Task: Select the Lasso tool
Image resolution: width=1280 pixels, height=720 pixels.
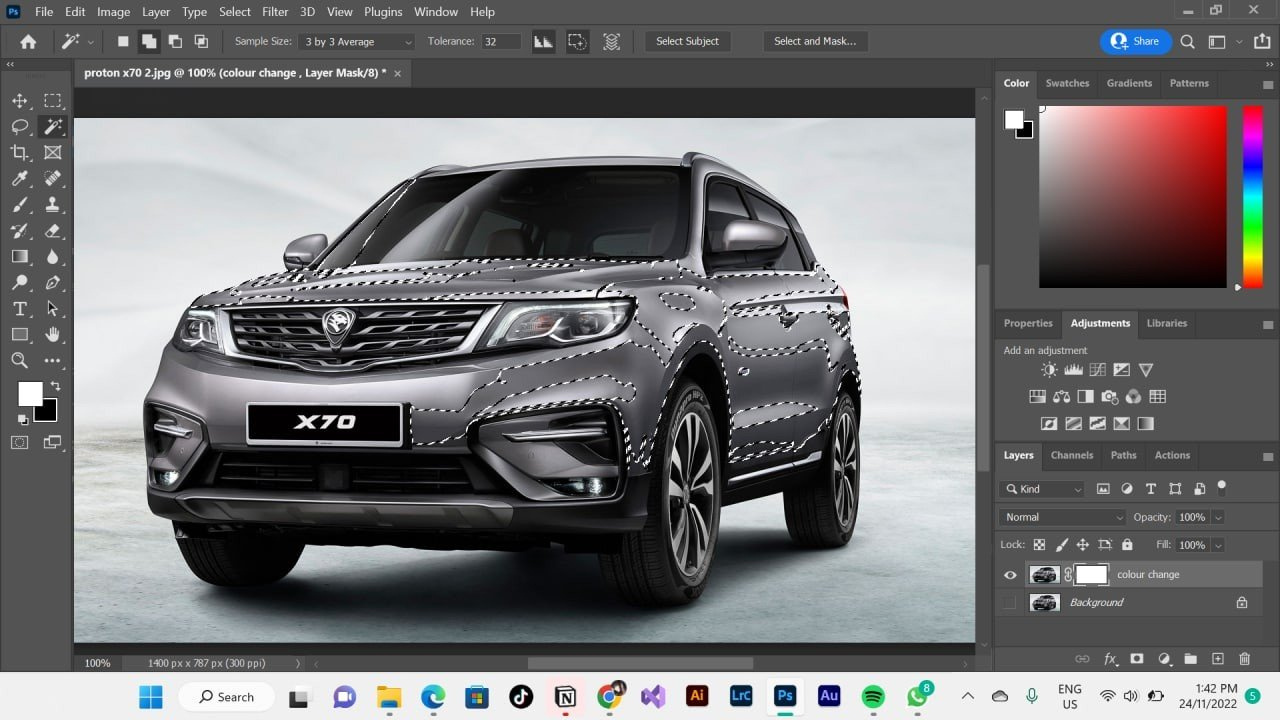Action: (19, 127)
